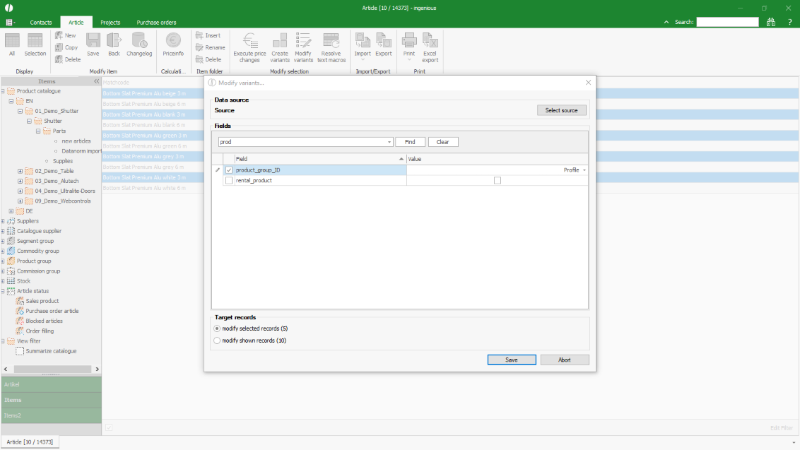Expand the 03_Demo_Nutech folder
Screen dimensions: 800x450
[x=20, y=181]
